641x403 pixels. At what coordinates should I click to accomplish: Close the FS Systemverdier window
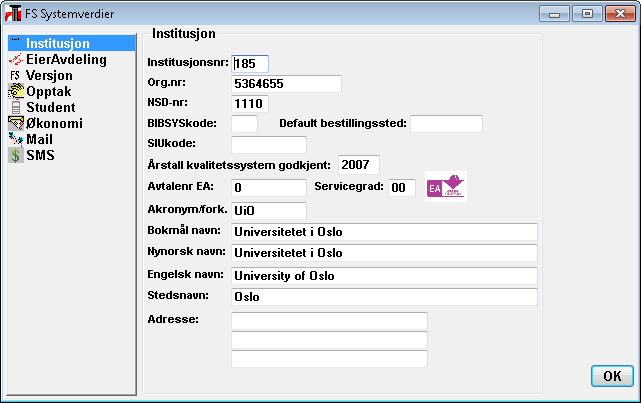620,14
